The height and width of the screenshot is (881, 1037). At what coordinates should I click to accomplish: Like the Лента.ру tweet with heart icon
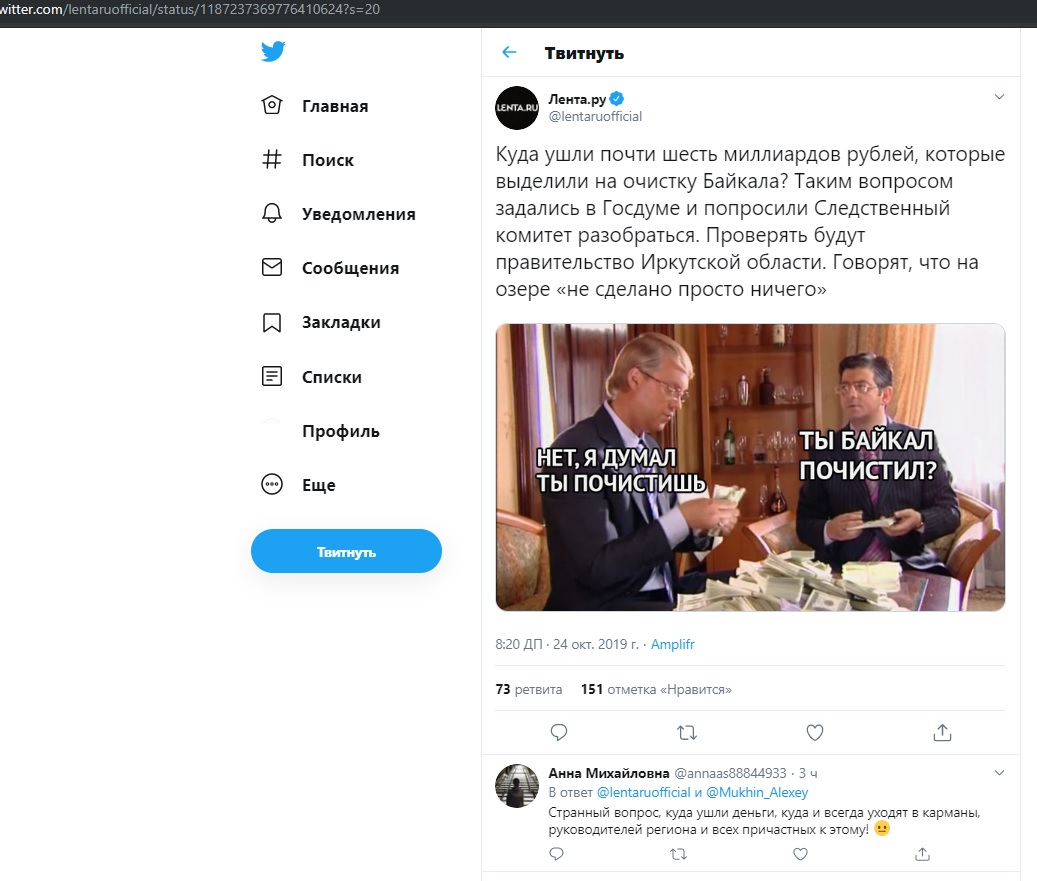[815, 733]
